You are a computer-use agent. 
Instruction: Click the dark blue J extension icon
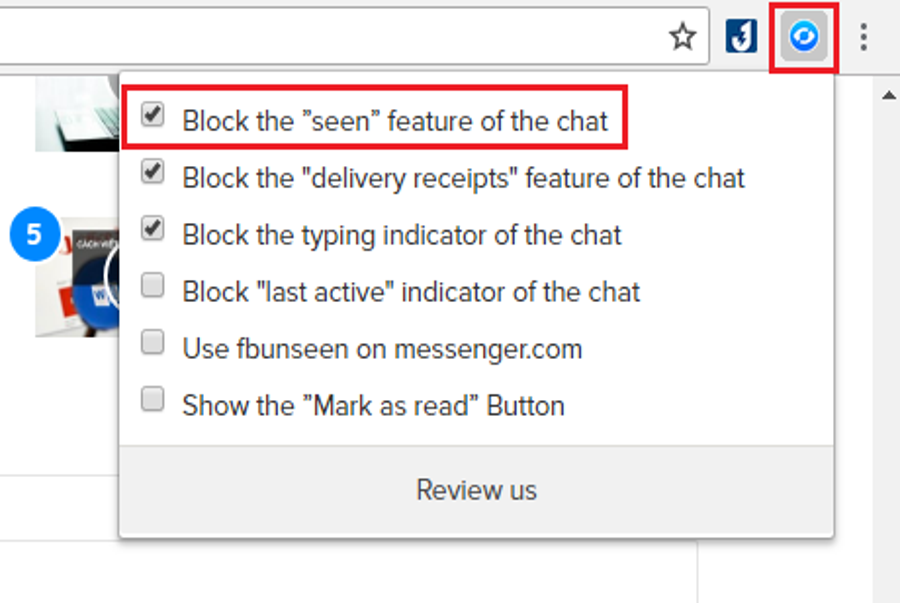(741, 36)
